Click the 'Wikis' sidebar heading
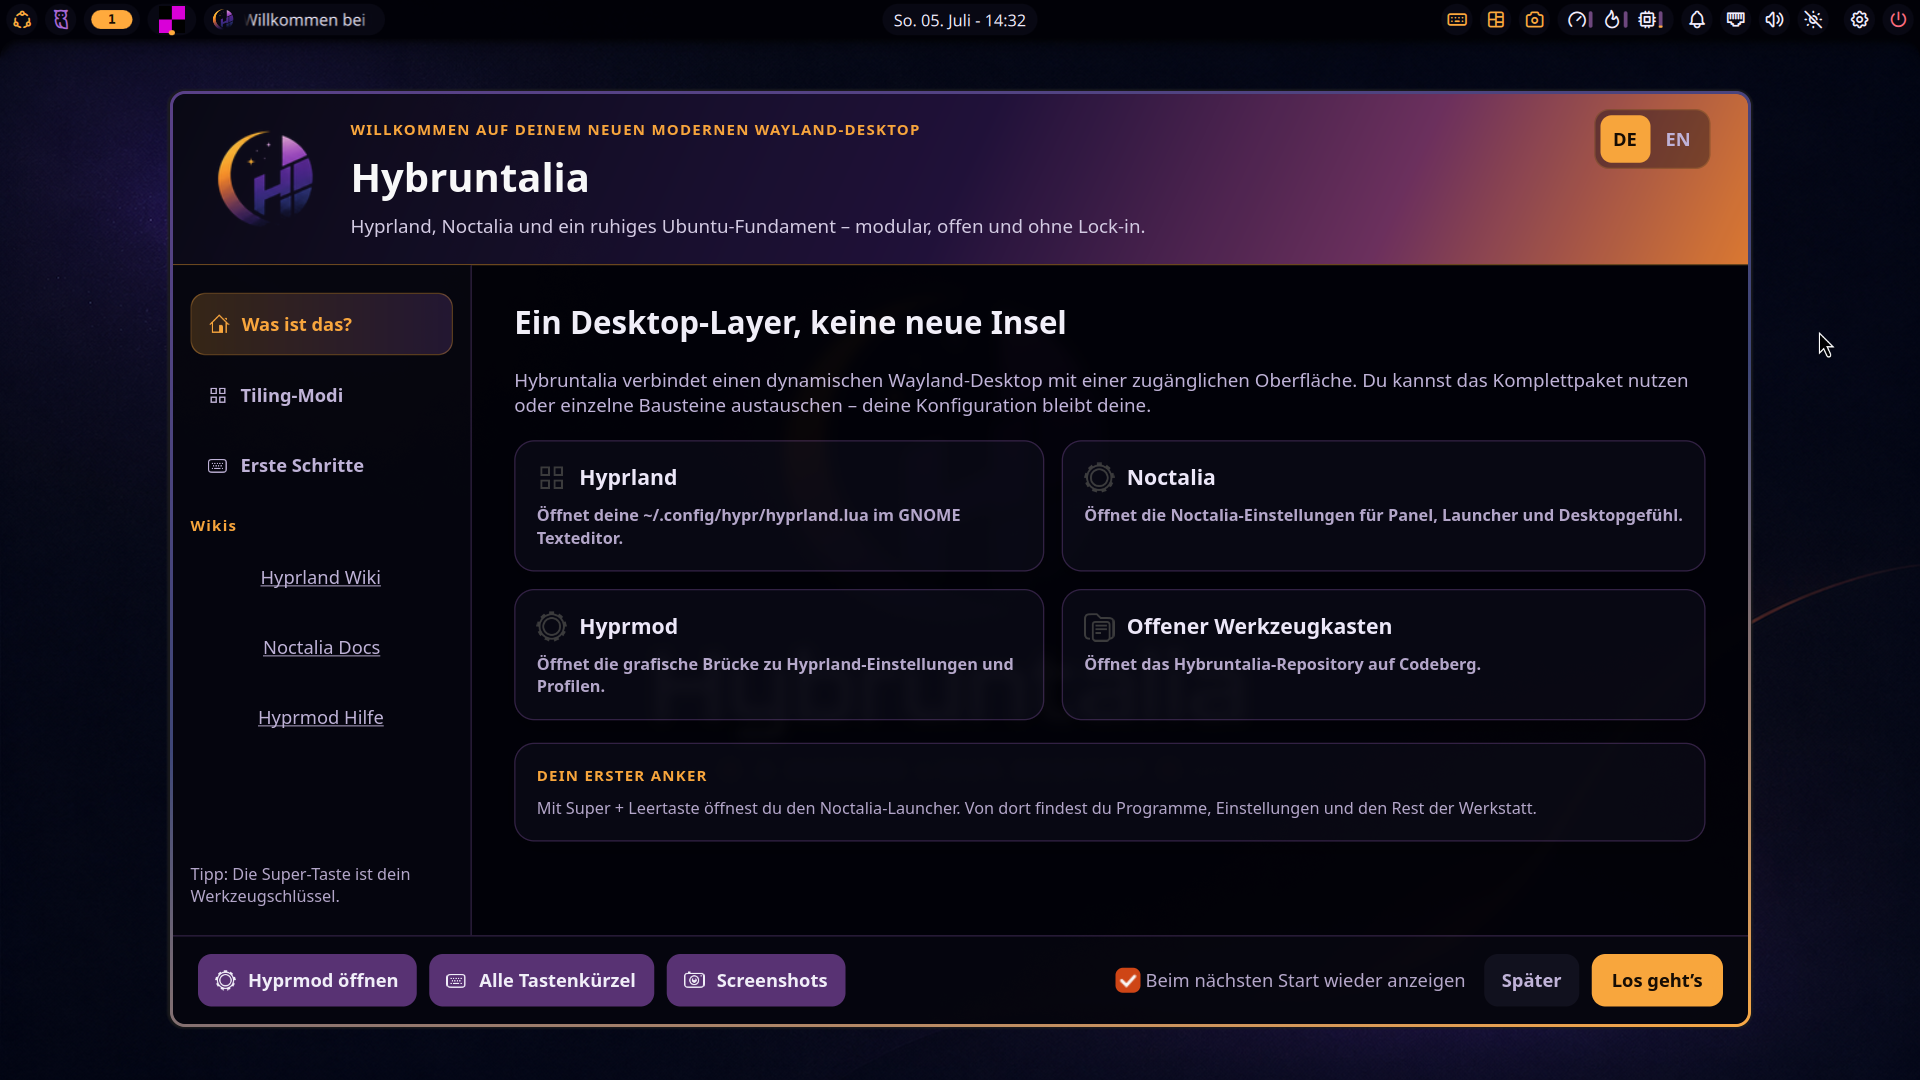 coord(213,526)
